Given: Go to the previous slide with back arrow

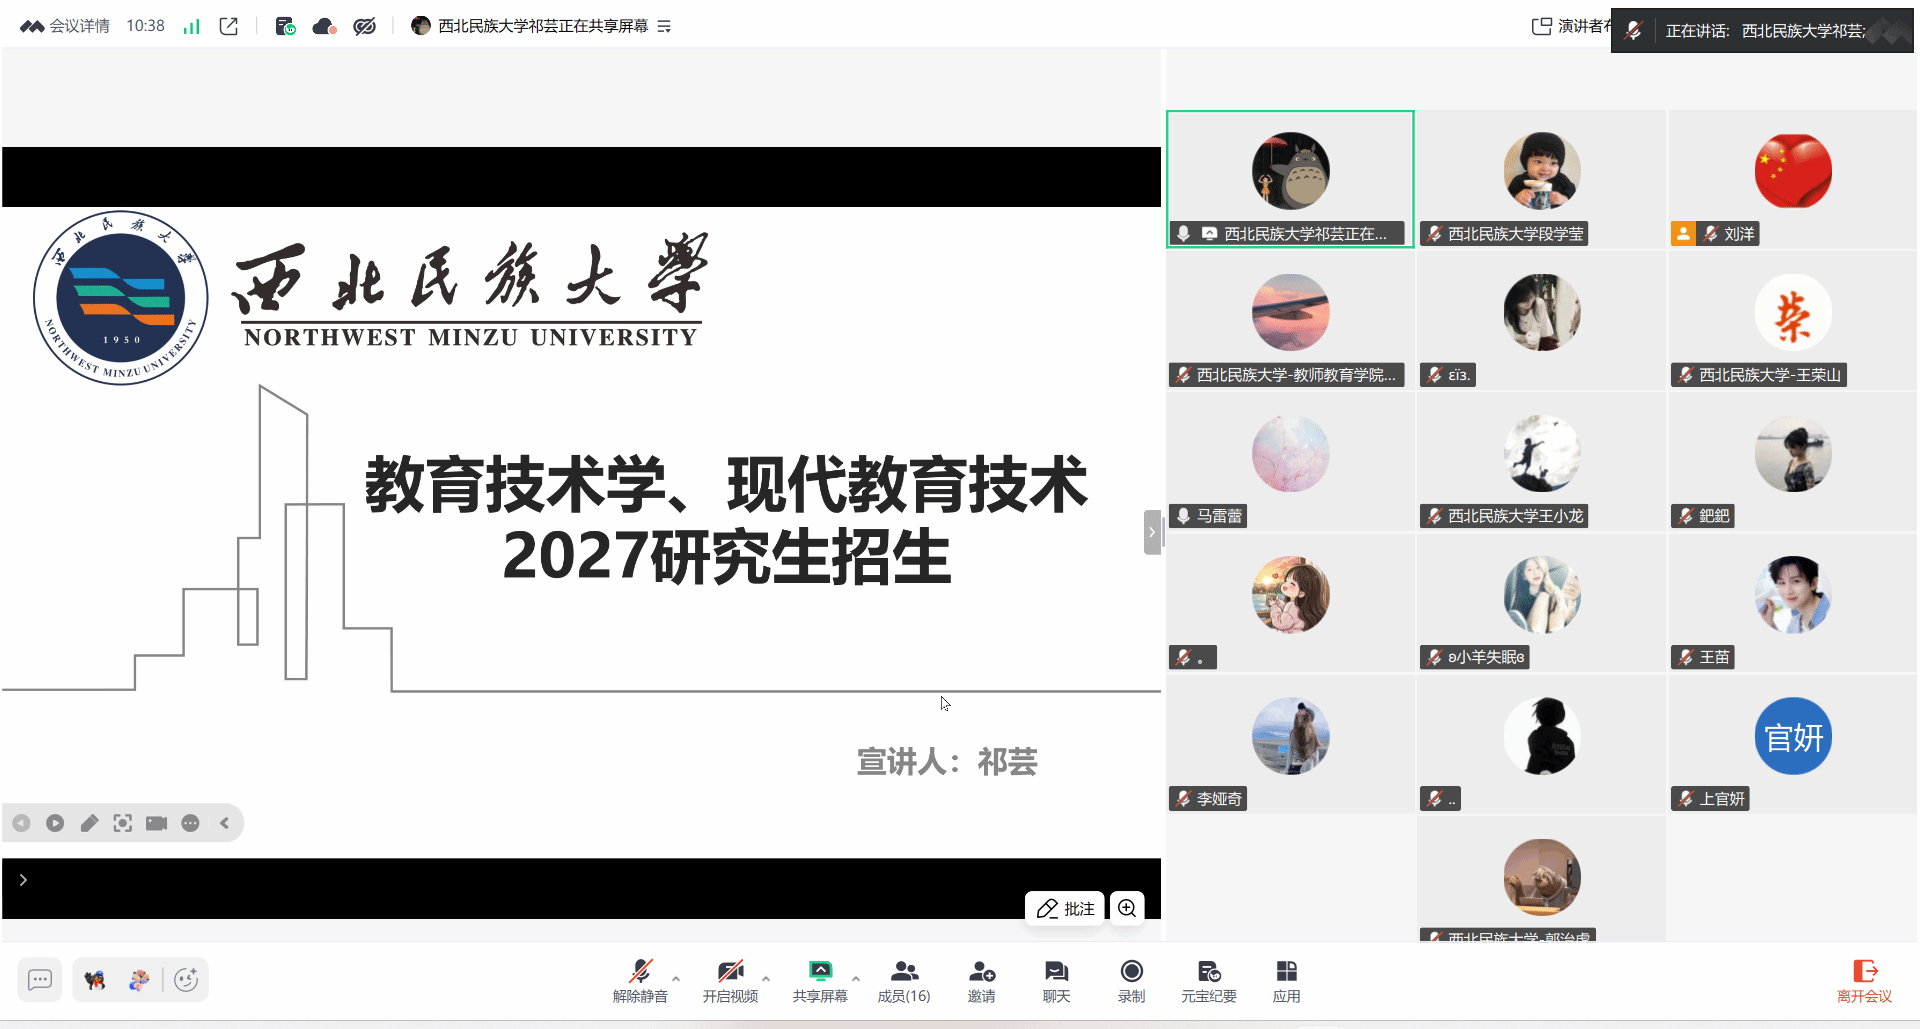Looking at the screenshot, I should pos(21,823).
